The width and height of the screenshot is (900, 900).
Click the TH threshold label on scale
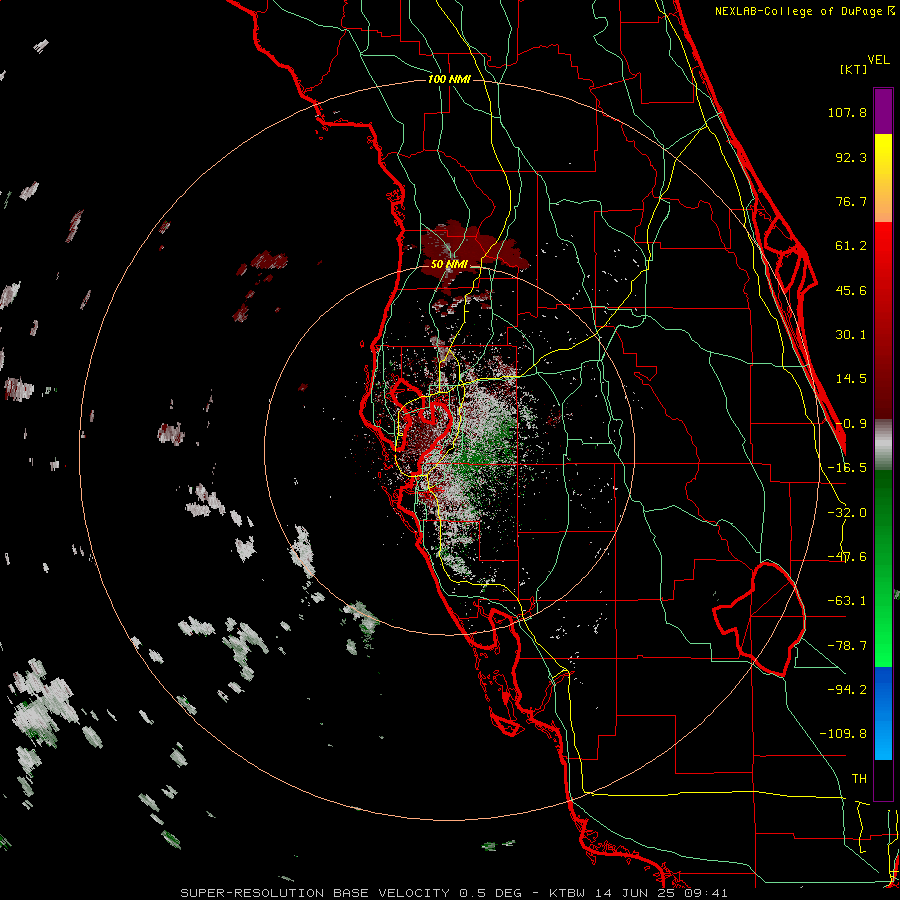859,779
